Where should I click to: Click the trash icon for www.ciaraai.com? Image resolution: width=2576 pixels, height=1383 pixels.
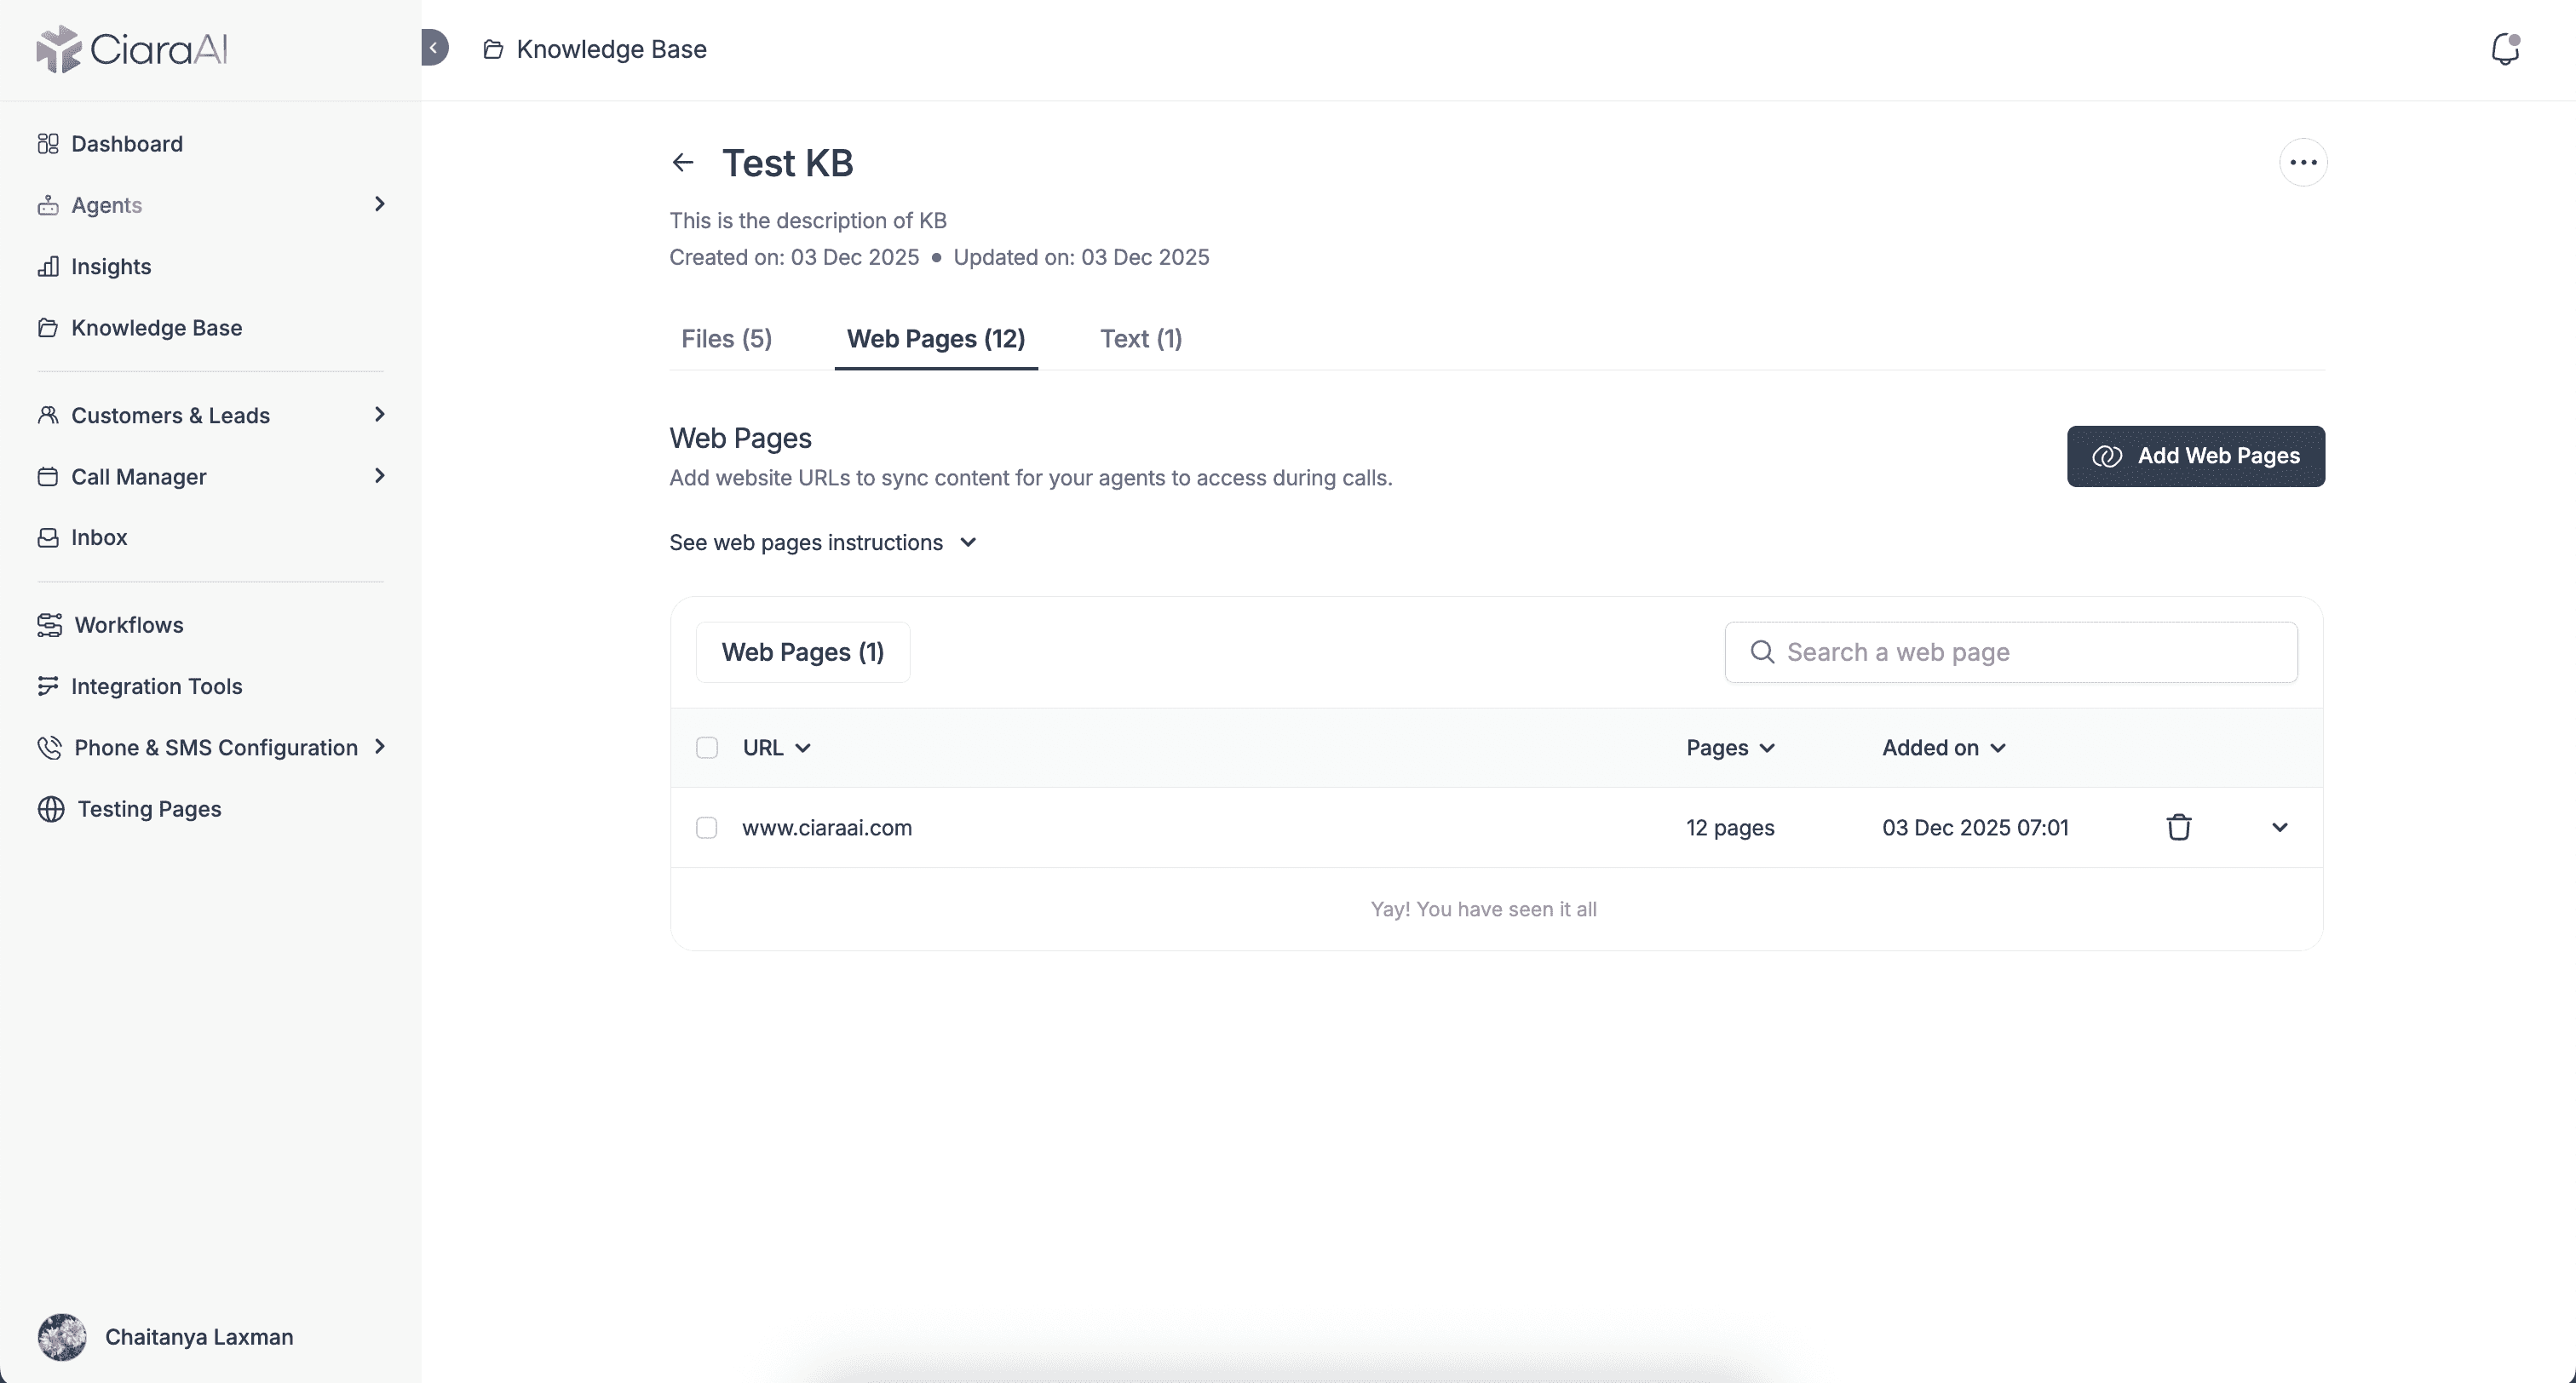(x=2178, y=827)
